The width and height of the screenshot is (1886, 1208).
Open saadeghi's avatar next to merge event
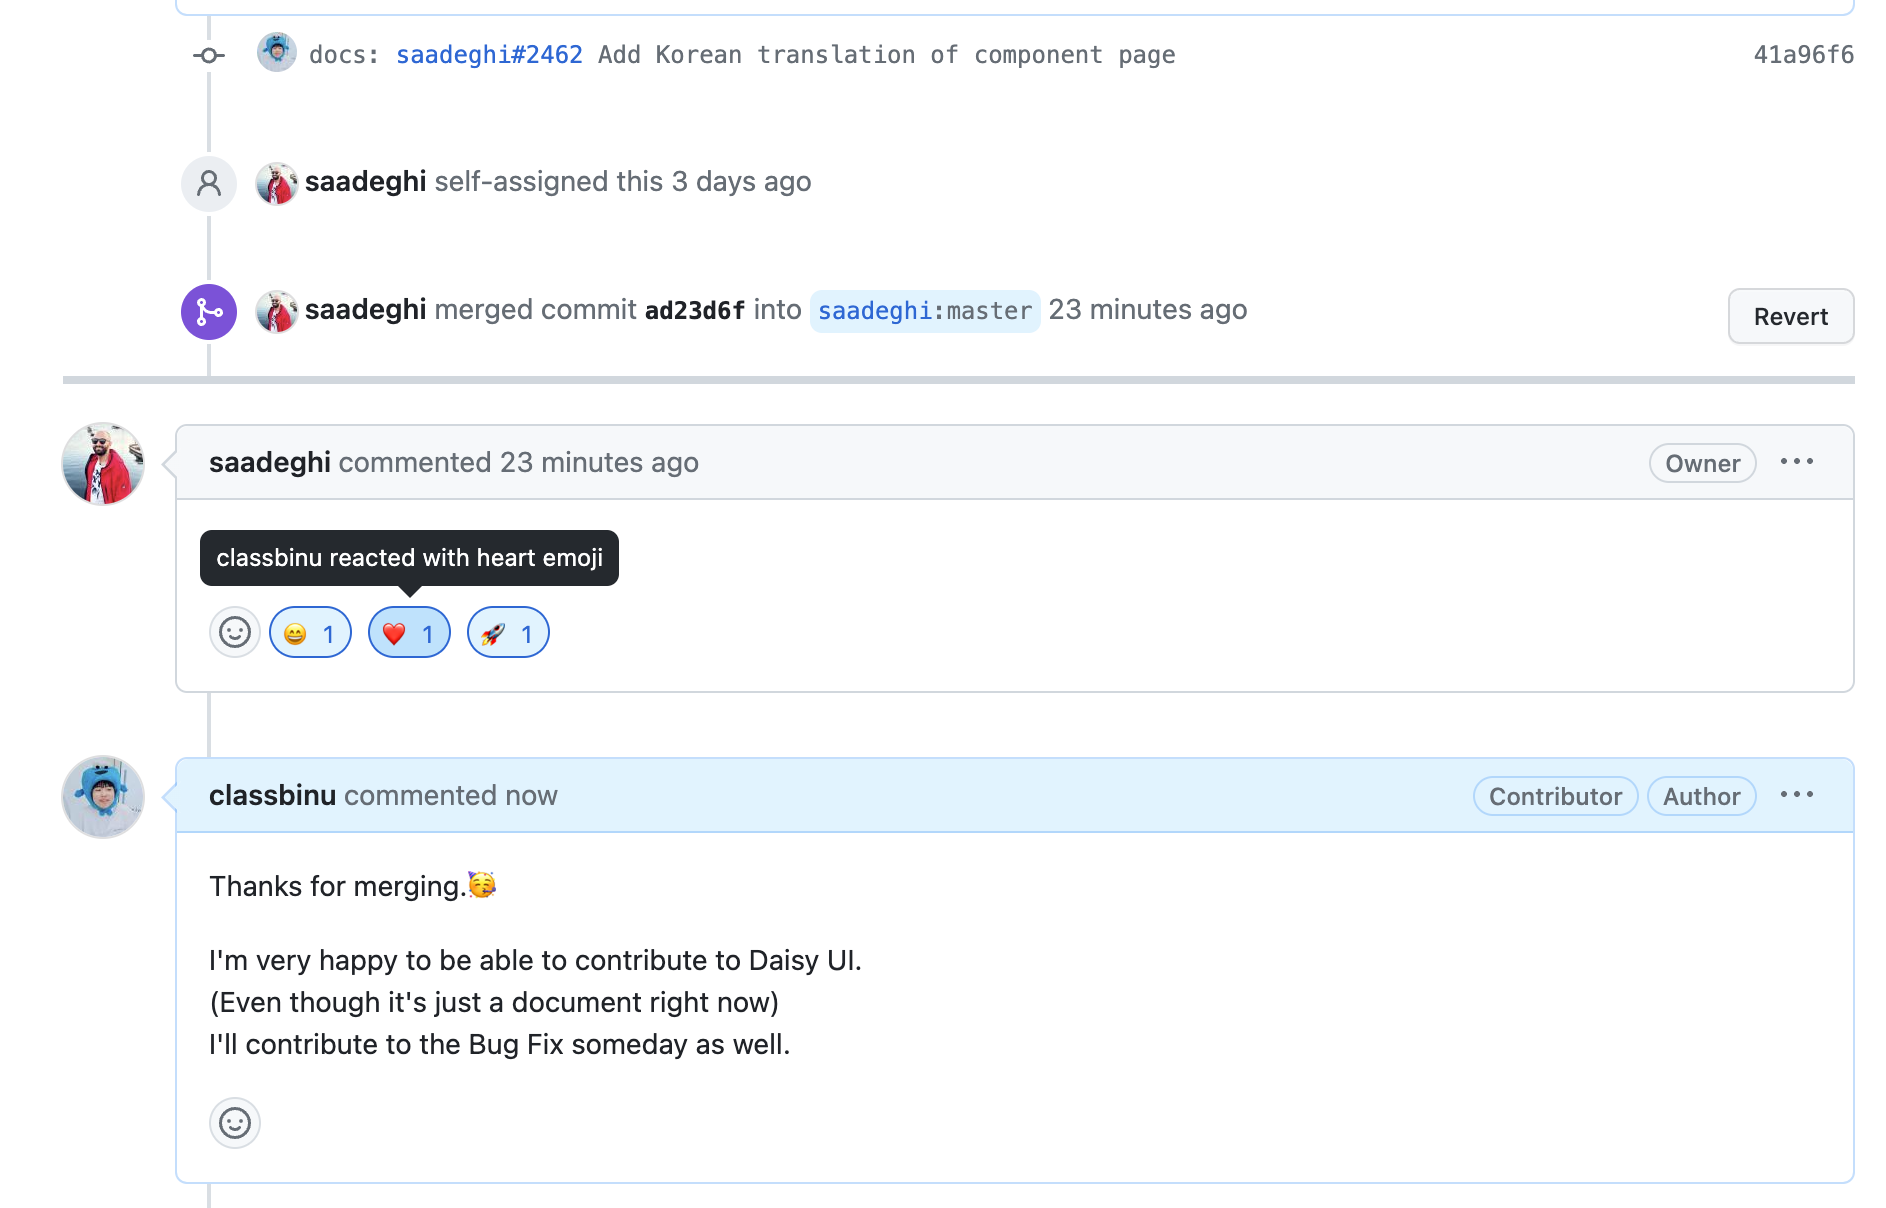278,311
